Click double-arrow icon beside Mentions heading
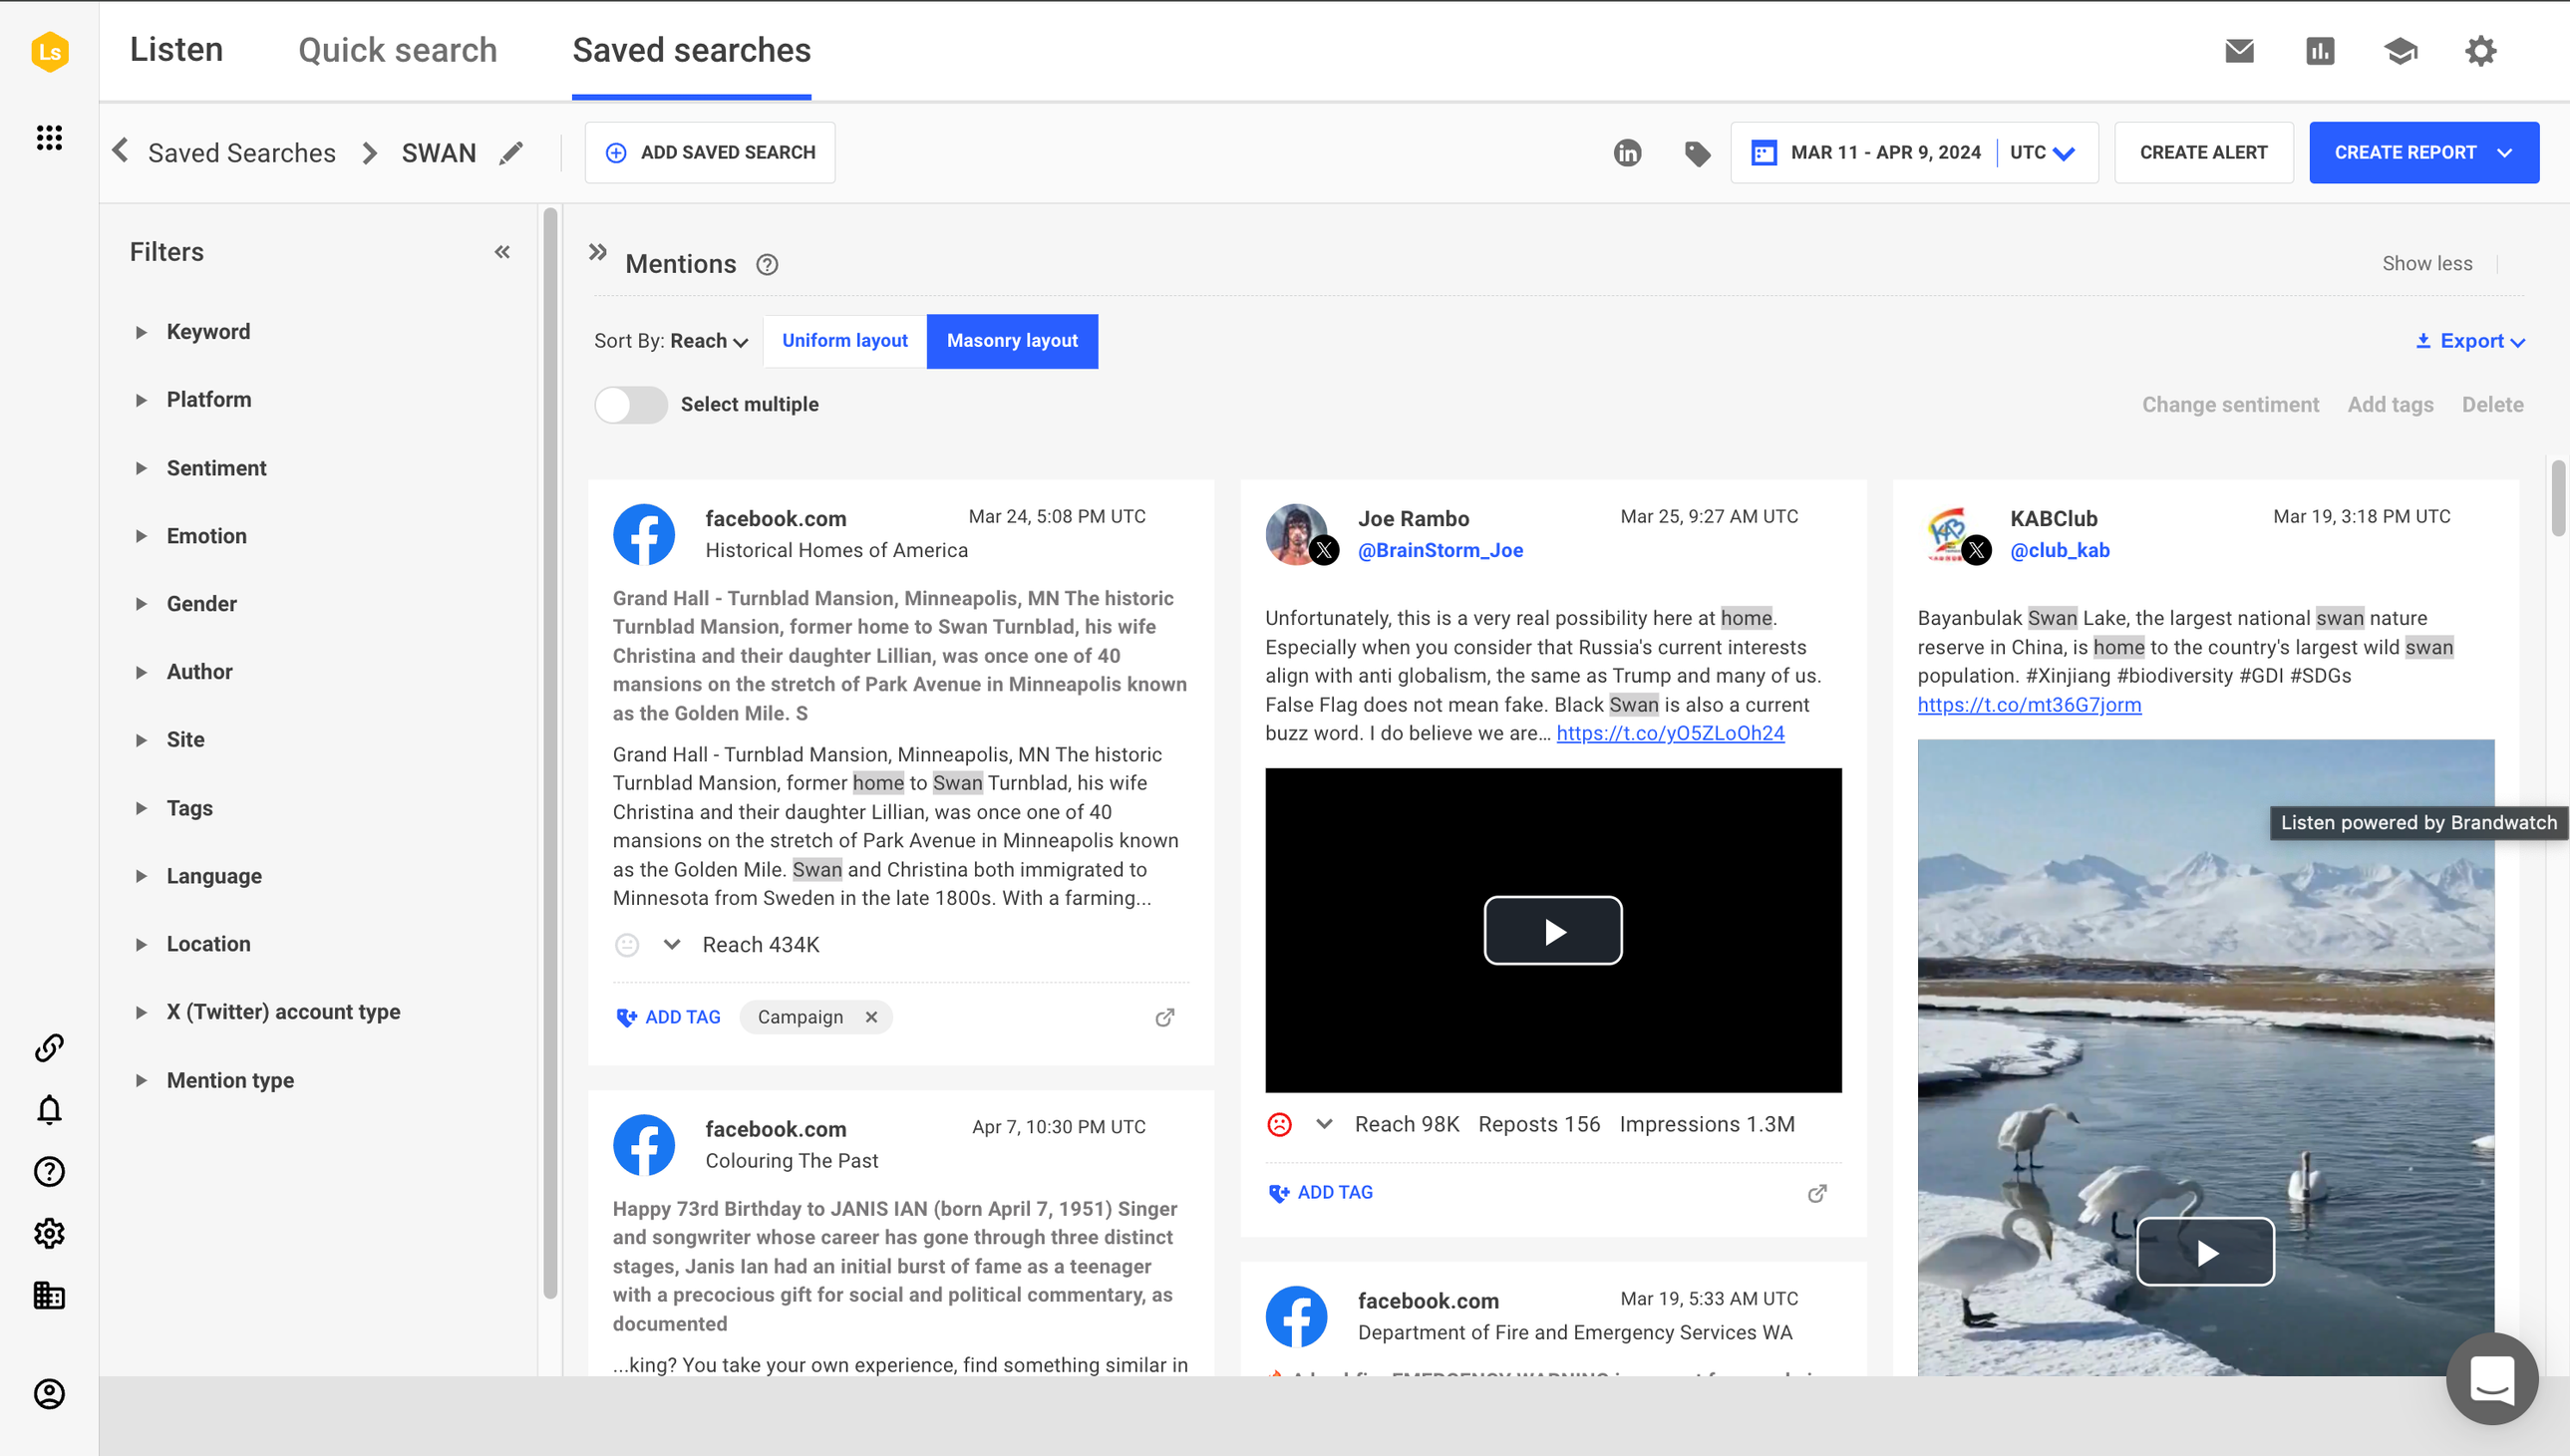Viewport: 2570px width, 1456px height. tap(598, 252)
